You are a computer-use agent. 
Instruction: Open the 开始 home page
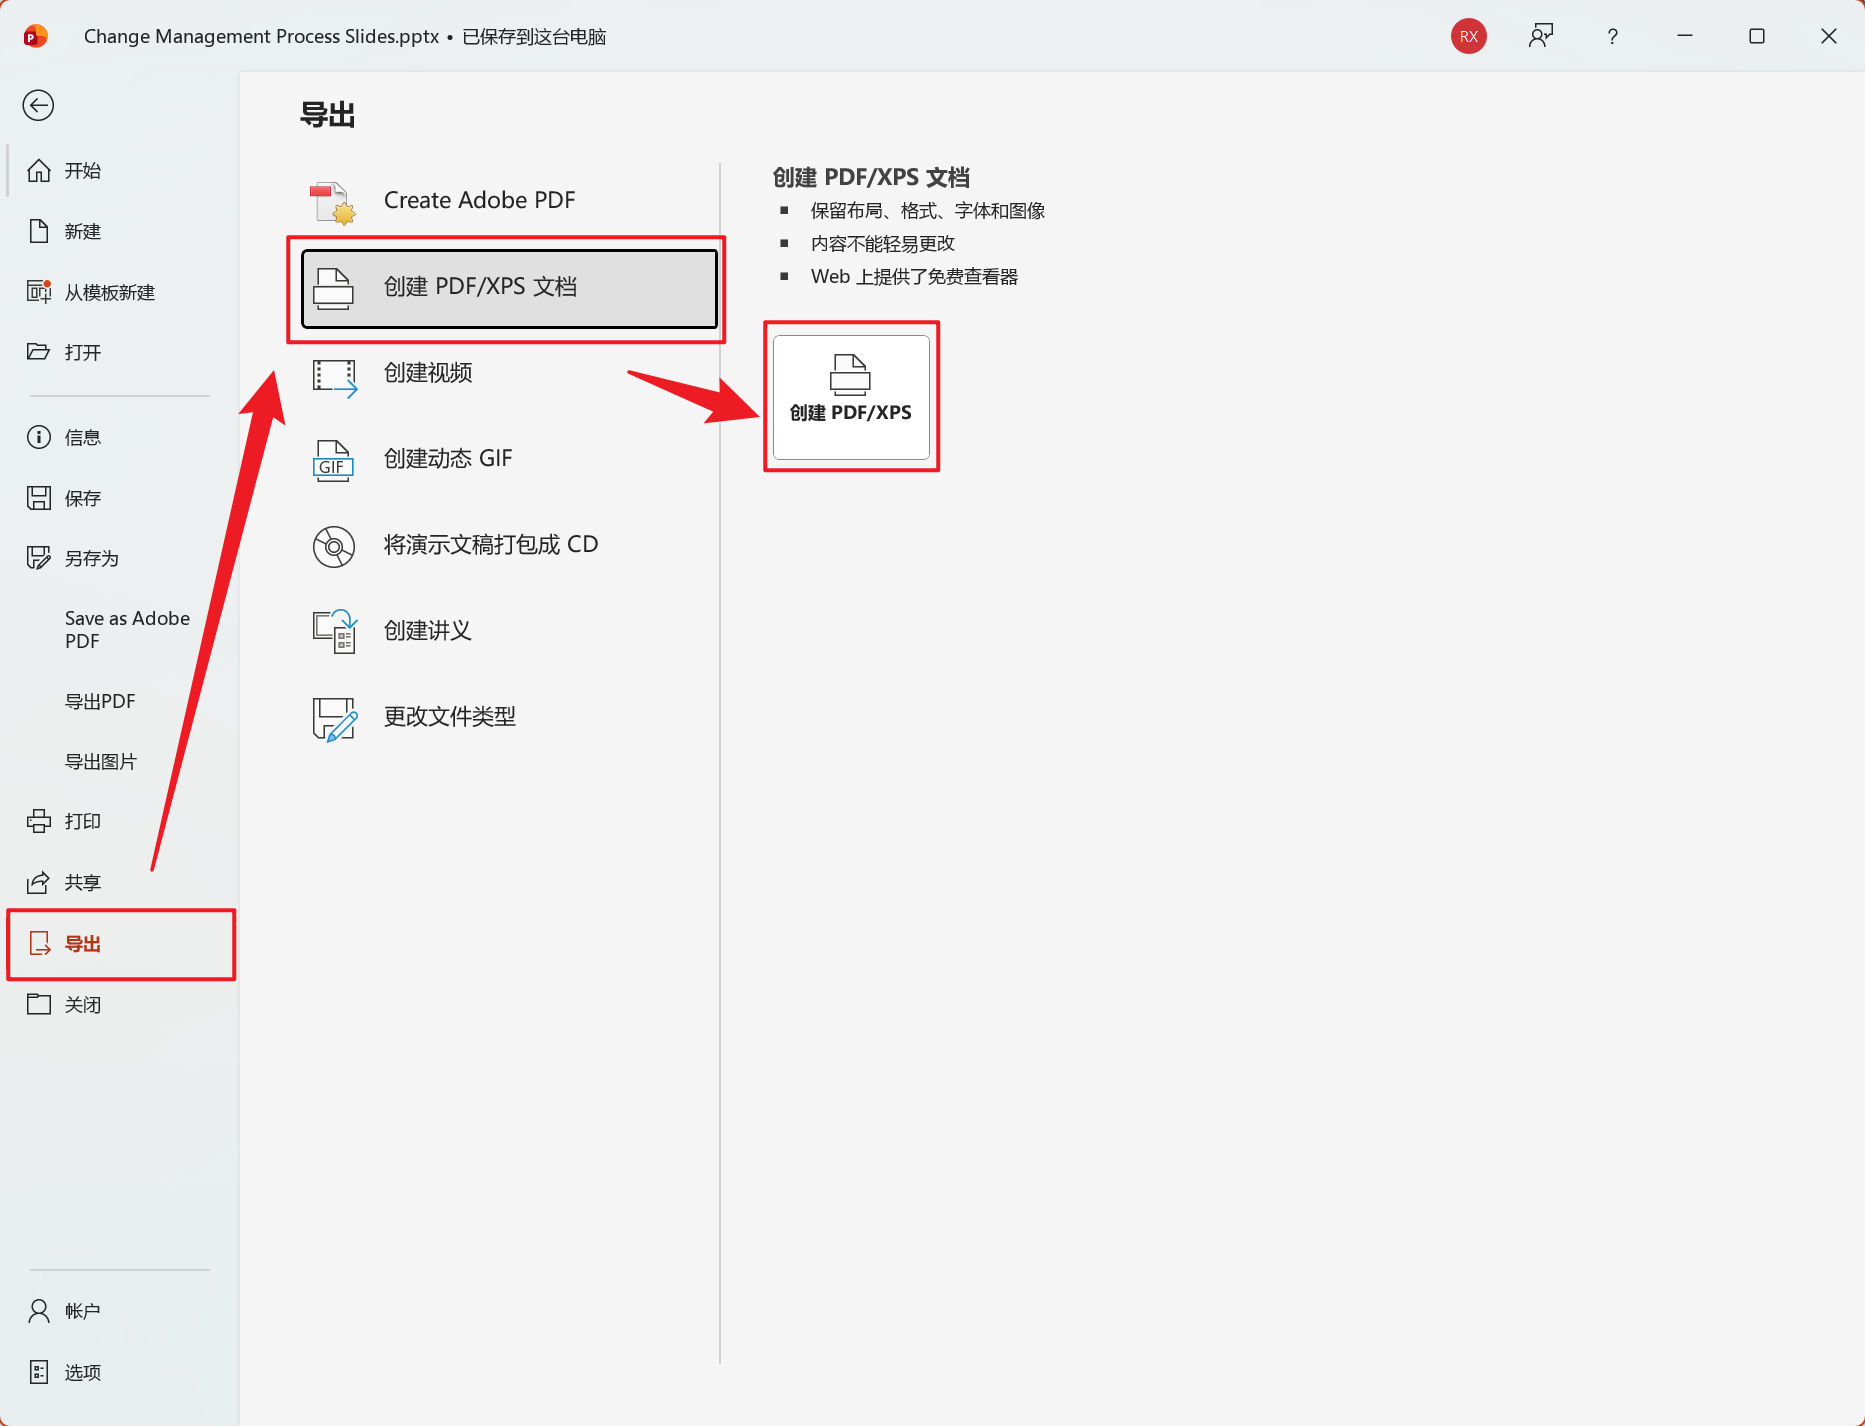[120, 171]
